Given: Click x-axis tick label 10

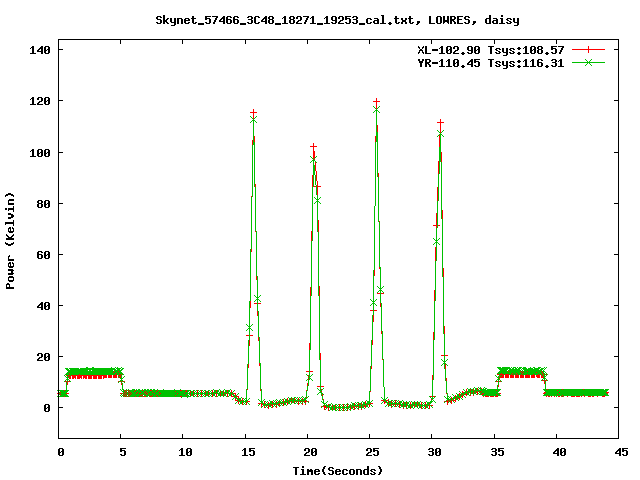Looking at the screenshot, I should 185,452.
